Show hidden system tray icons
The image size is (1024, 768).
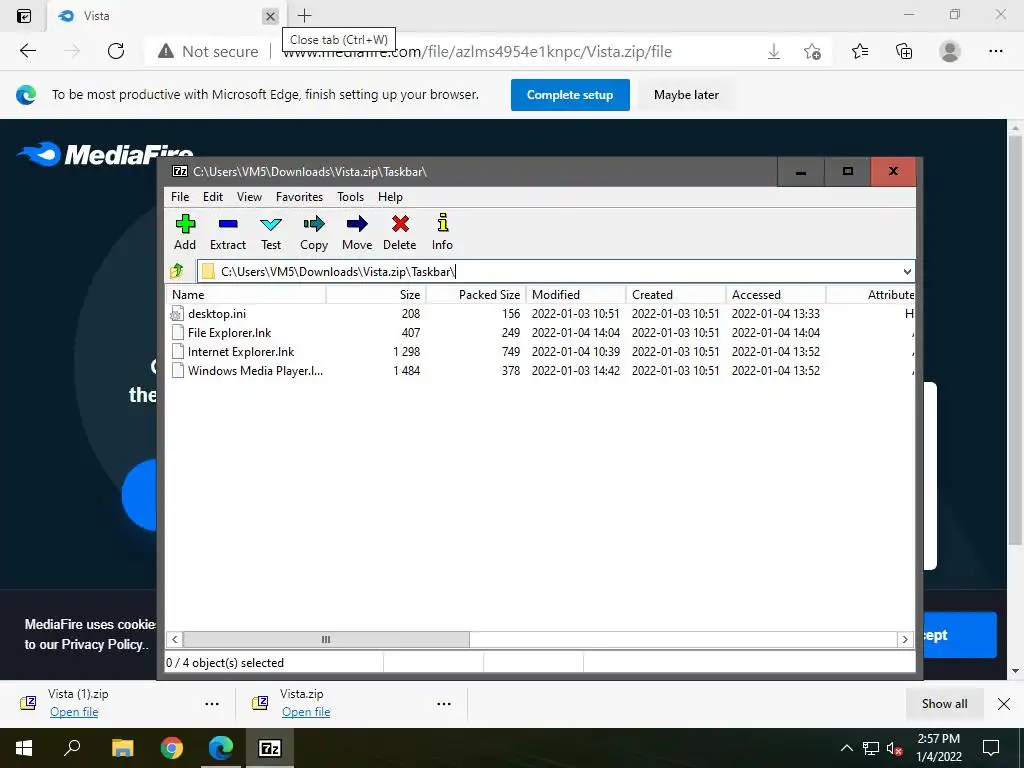[x=846, y=748]
